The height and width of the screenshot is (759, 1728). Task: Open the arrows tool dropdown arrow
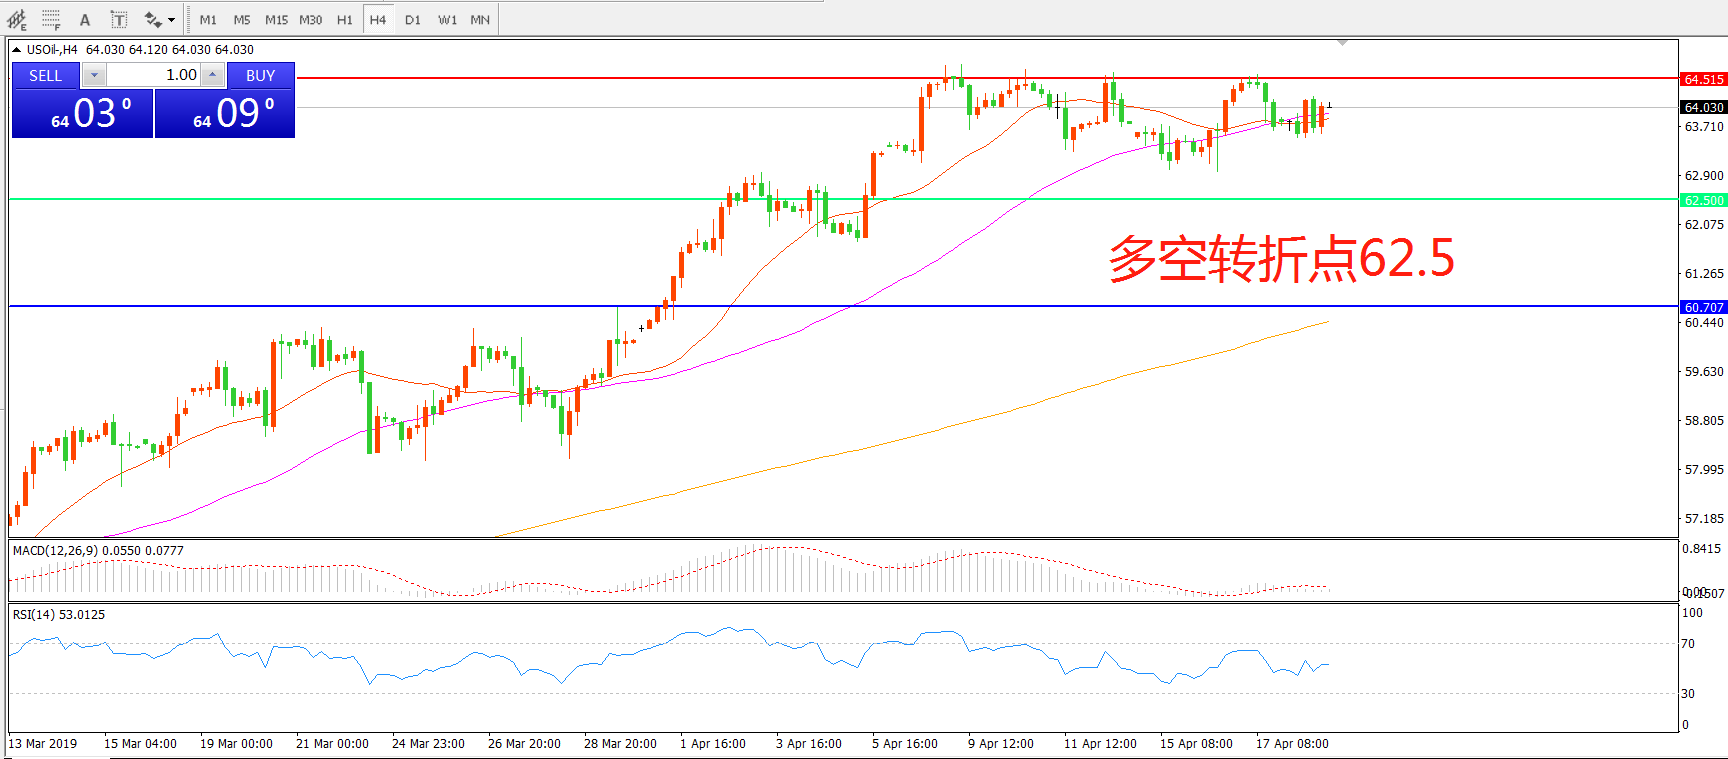coord(172,20)
